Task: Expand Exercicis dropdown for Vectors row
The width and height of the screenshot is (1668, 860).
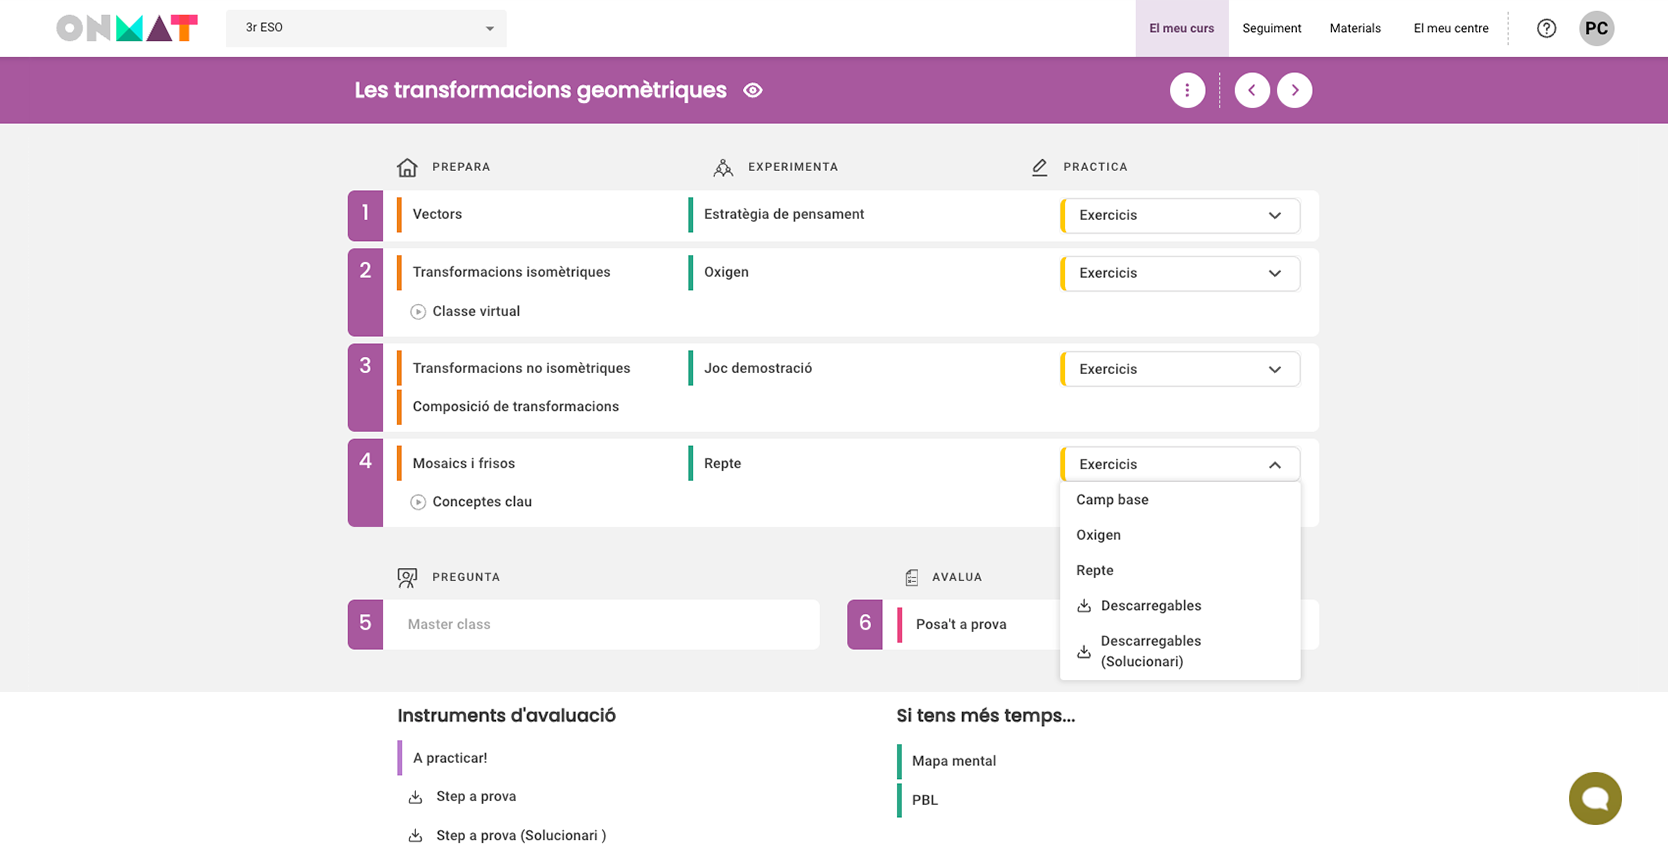Action: click(x=1180, y=216)
